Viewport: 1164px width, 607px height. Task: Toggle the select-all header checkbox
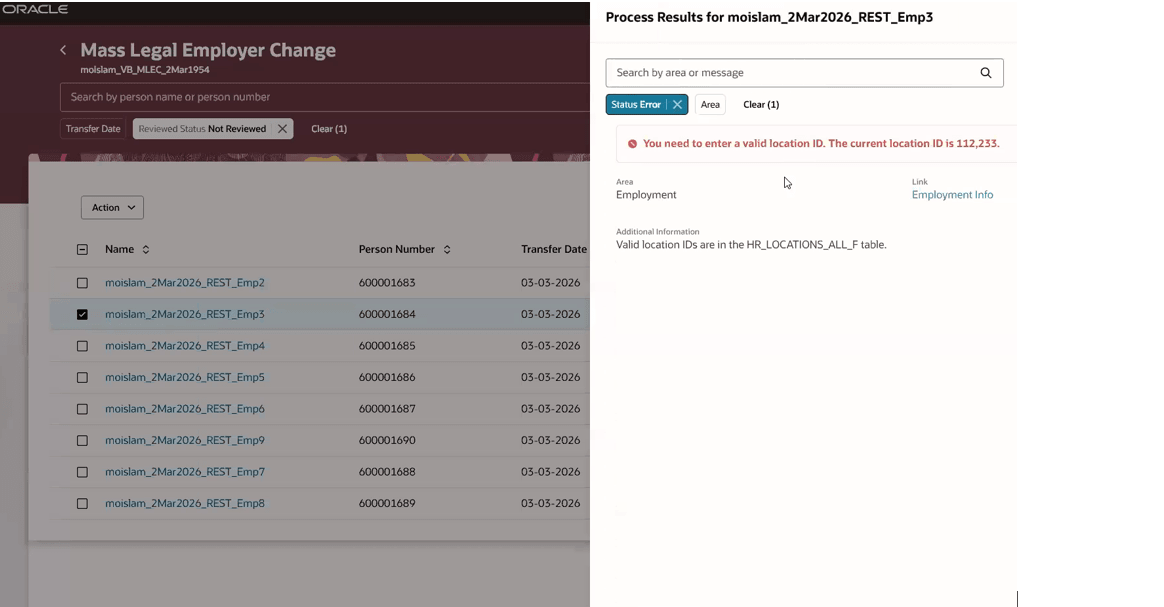82,249
